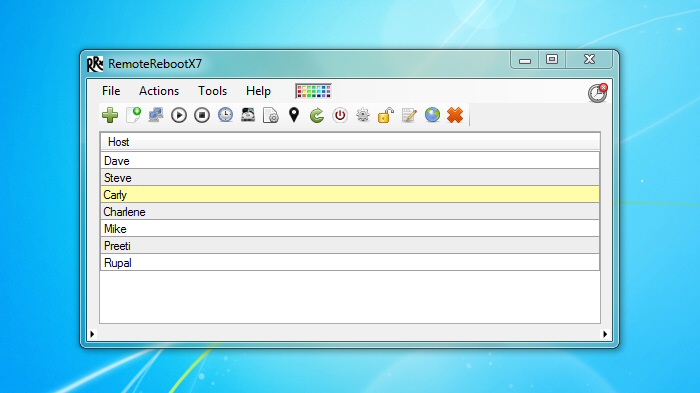Click the right scroll arrow at bottom
700x393 pixels.
point(605,334)
